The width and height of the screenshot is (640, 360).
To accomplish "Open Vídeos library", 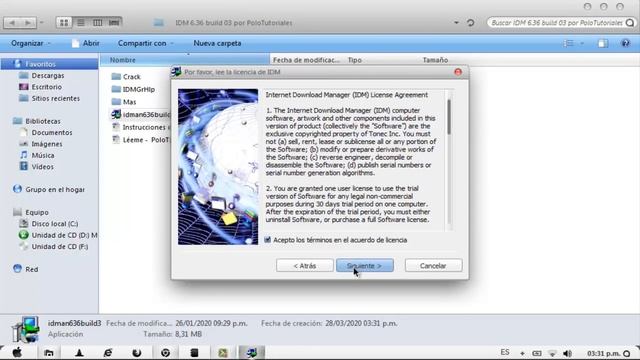I will 36,167.
